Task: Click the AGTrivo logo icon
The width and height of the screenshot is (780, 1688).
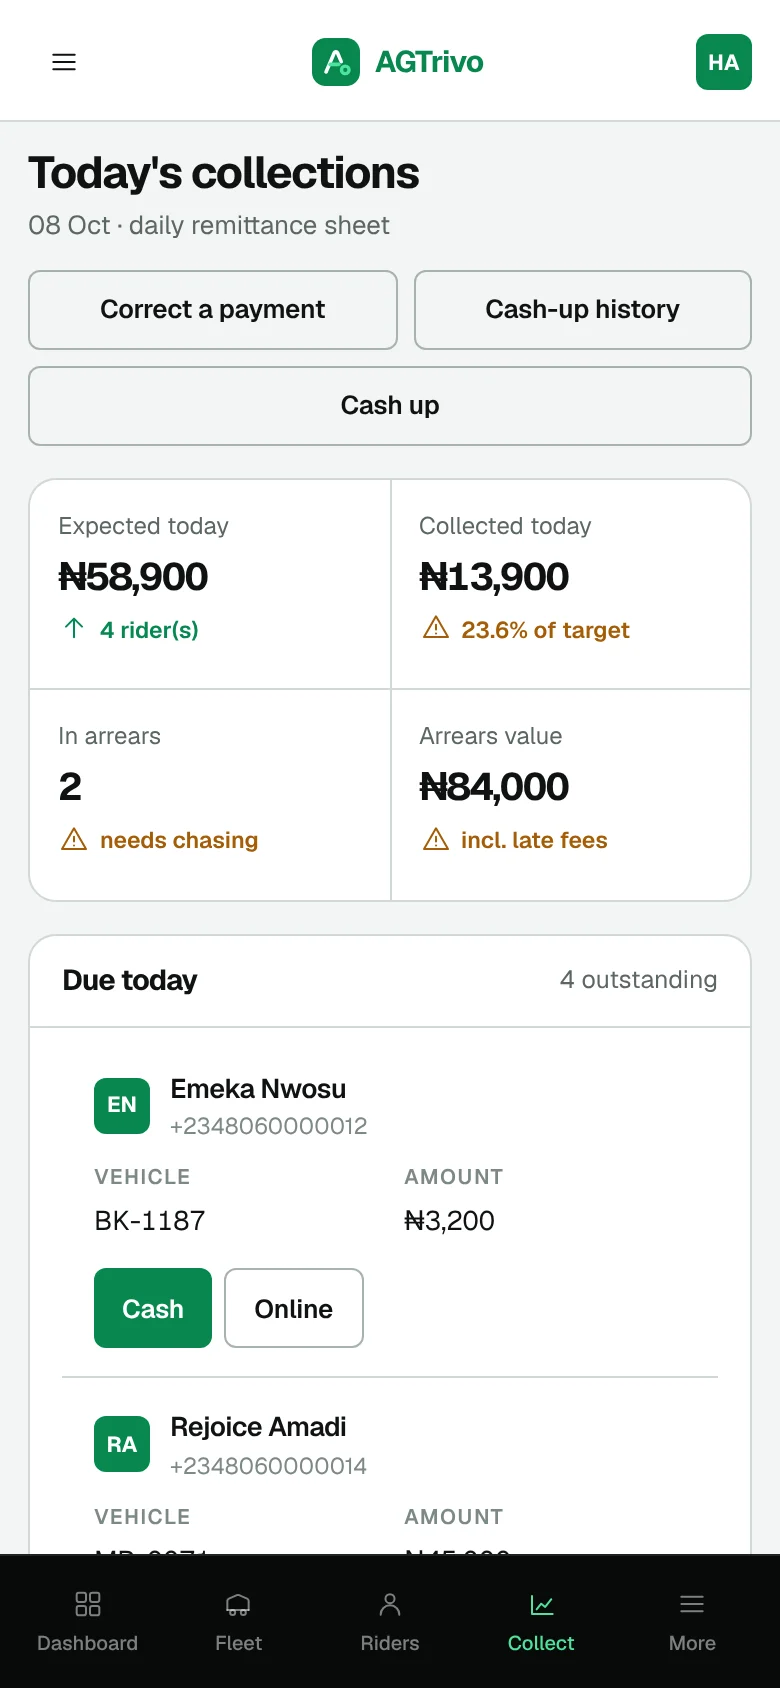Action: (x=336, y=62)
